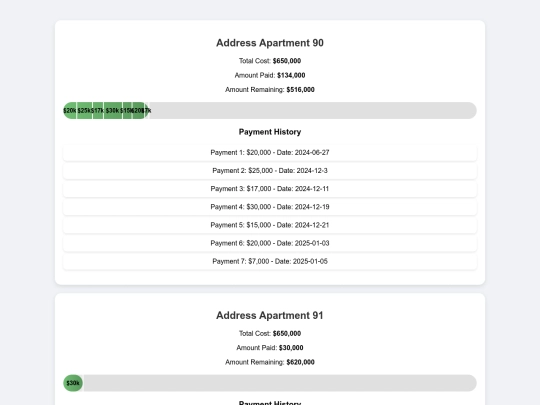Click the $30k segment in Apartment 91 bar
540x405 pixels.
(x=73, y=383)
